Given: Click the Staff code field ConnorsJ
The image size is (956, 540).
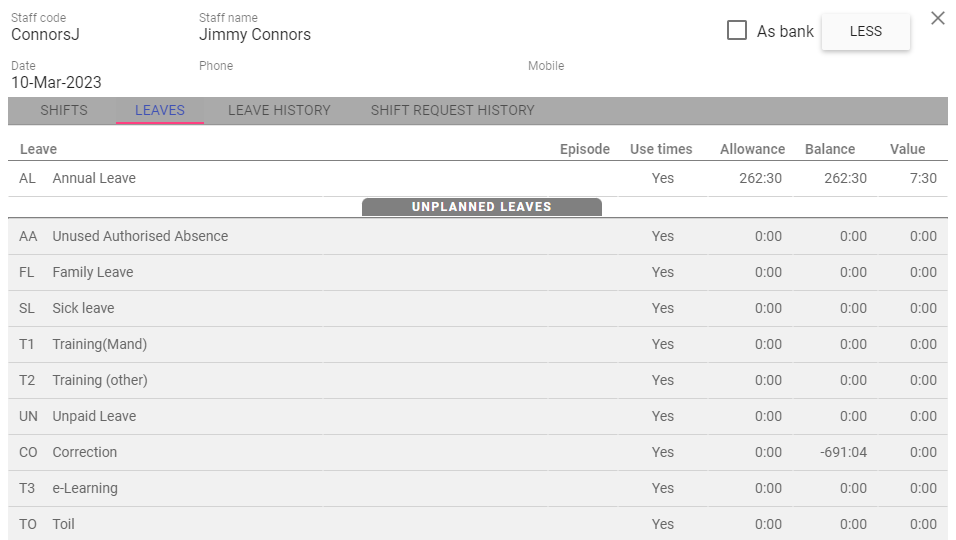Looking at the screenshot, I should (x=45, y=35).
